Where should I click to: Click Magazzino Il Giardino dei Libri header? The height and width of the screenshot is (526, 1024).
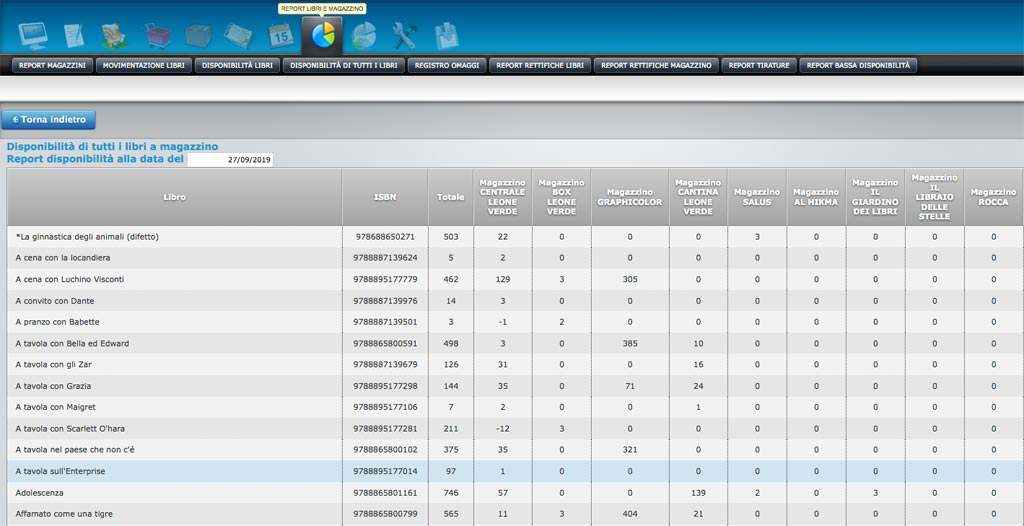pyautogui.click(x=875, y=197)
